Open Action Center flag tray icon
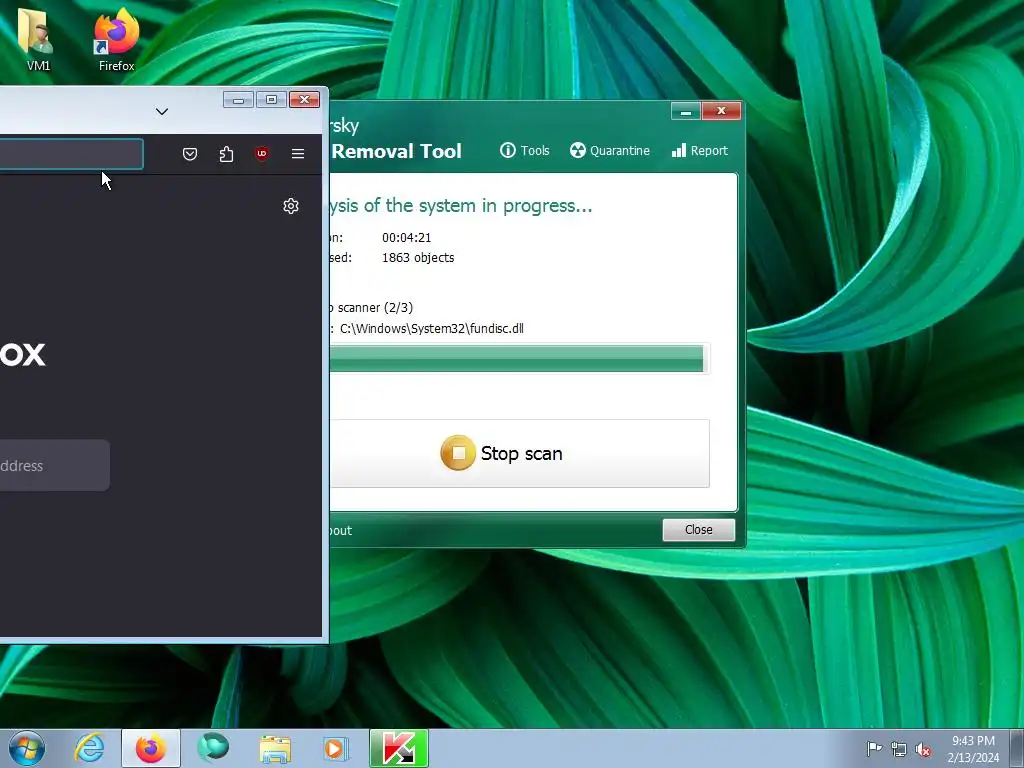Screen dimensions: 1024x768 pyautogui.click(x=874, y=749)
